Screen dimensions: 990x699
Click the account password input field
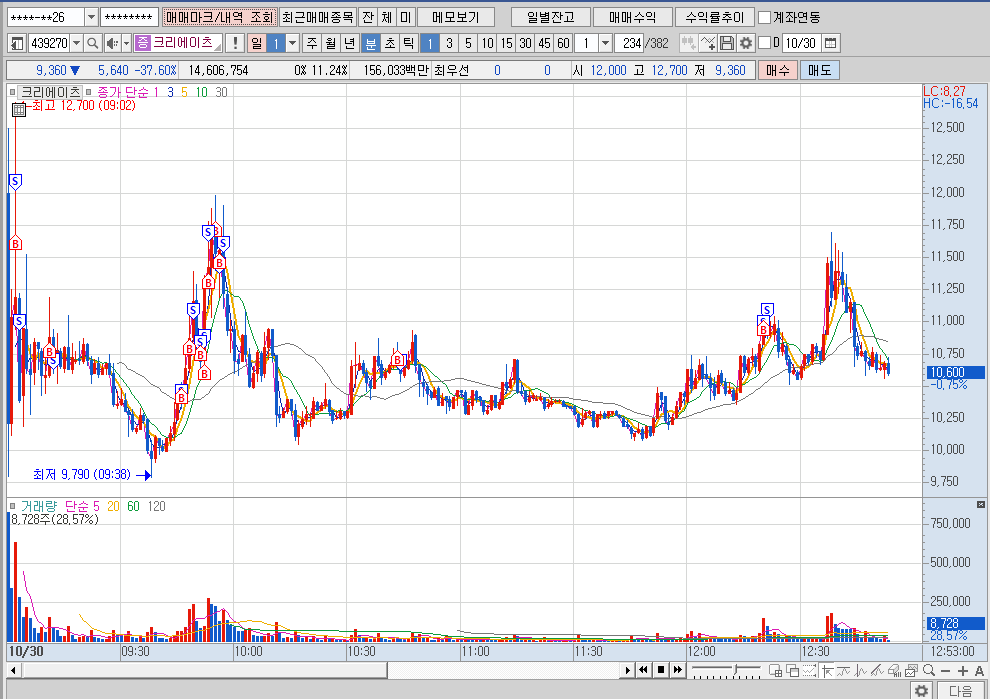coord(129,17)
